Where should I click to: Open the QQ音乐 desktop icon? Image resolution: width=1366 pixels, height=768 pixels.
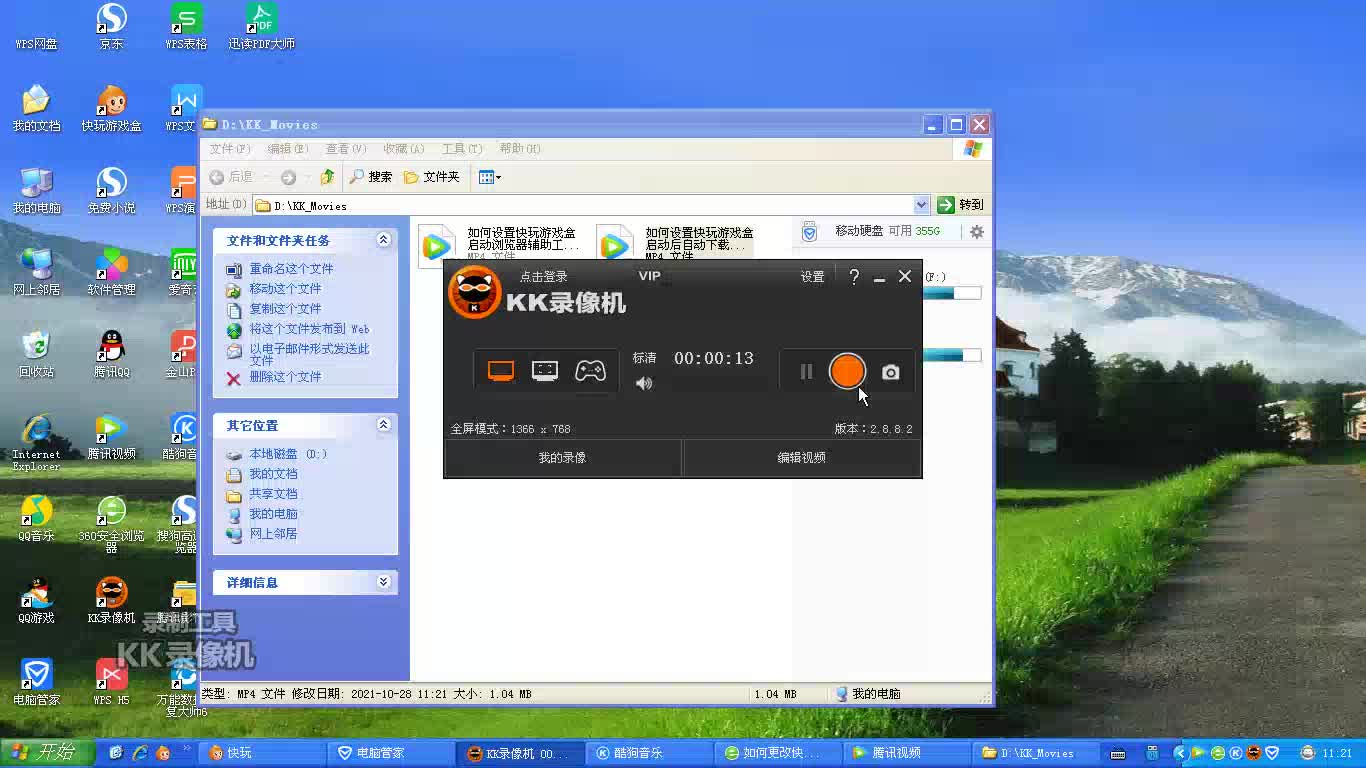[36, 518]
